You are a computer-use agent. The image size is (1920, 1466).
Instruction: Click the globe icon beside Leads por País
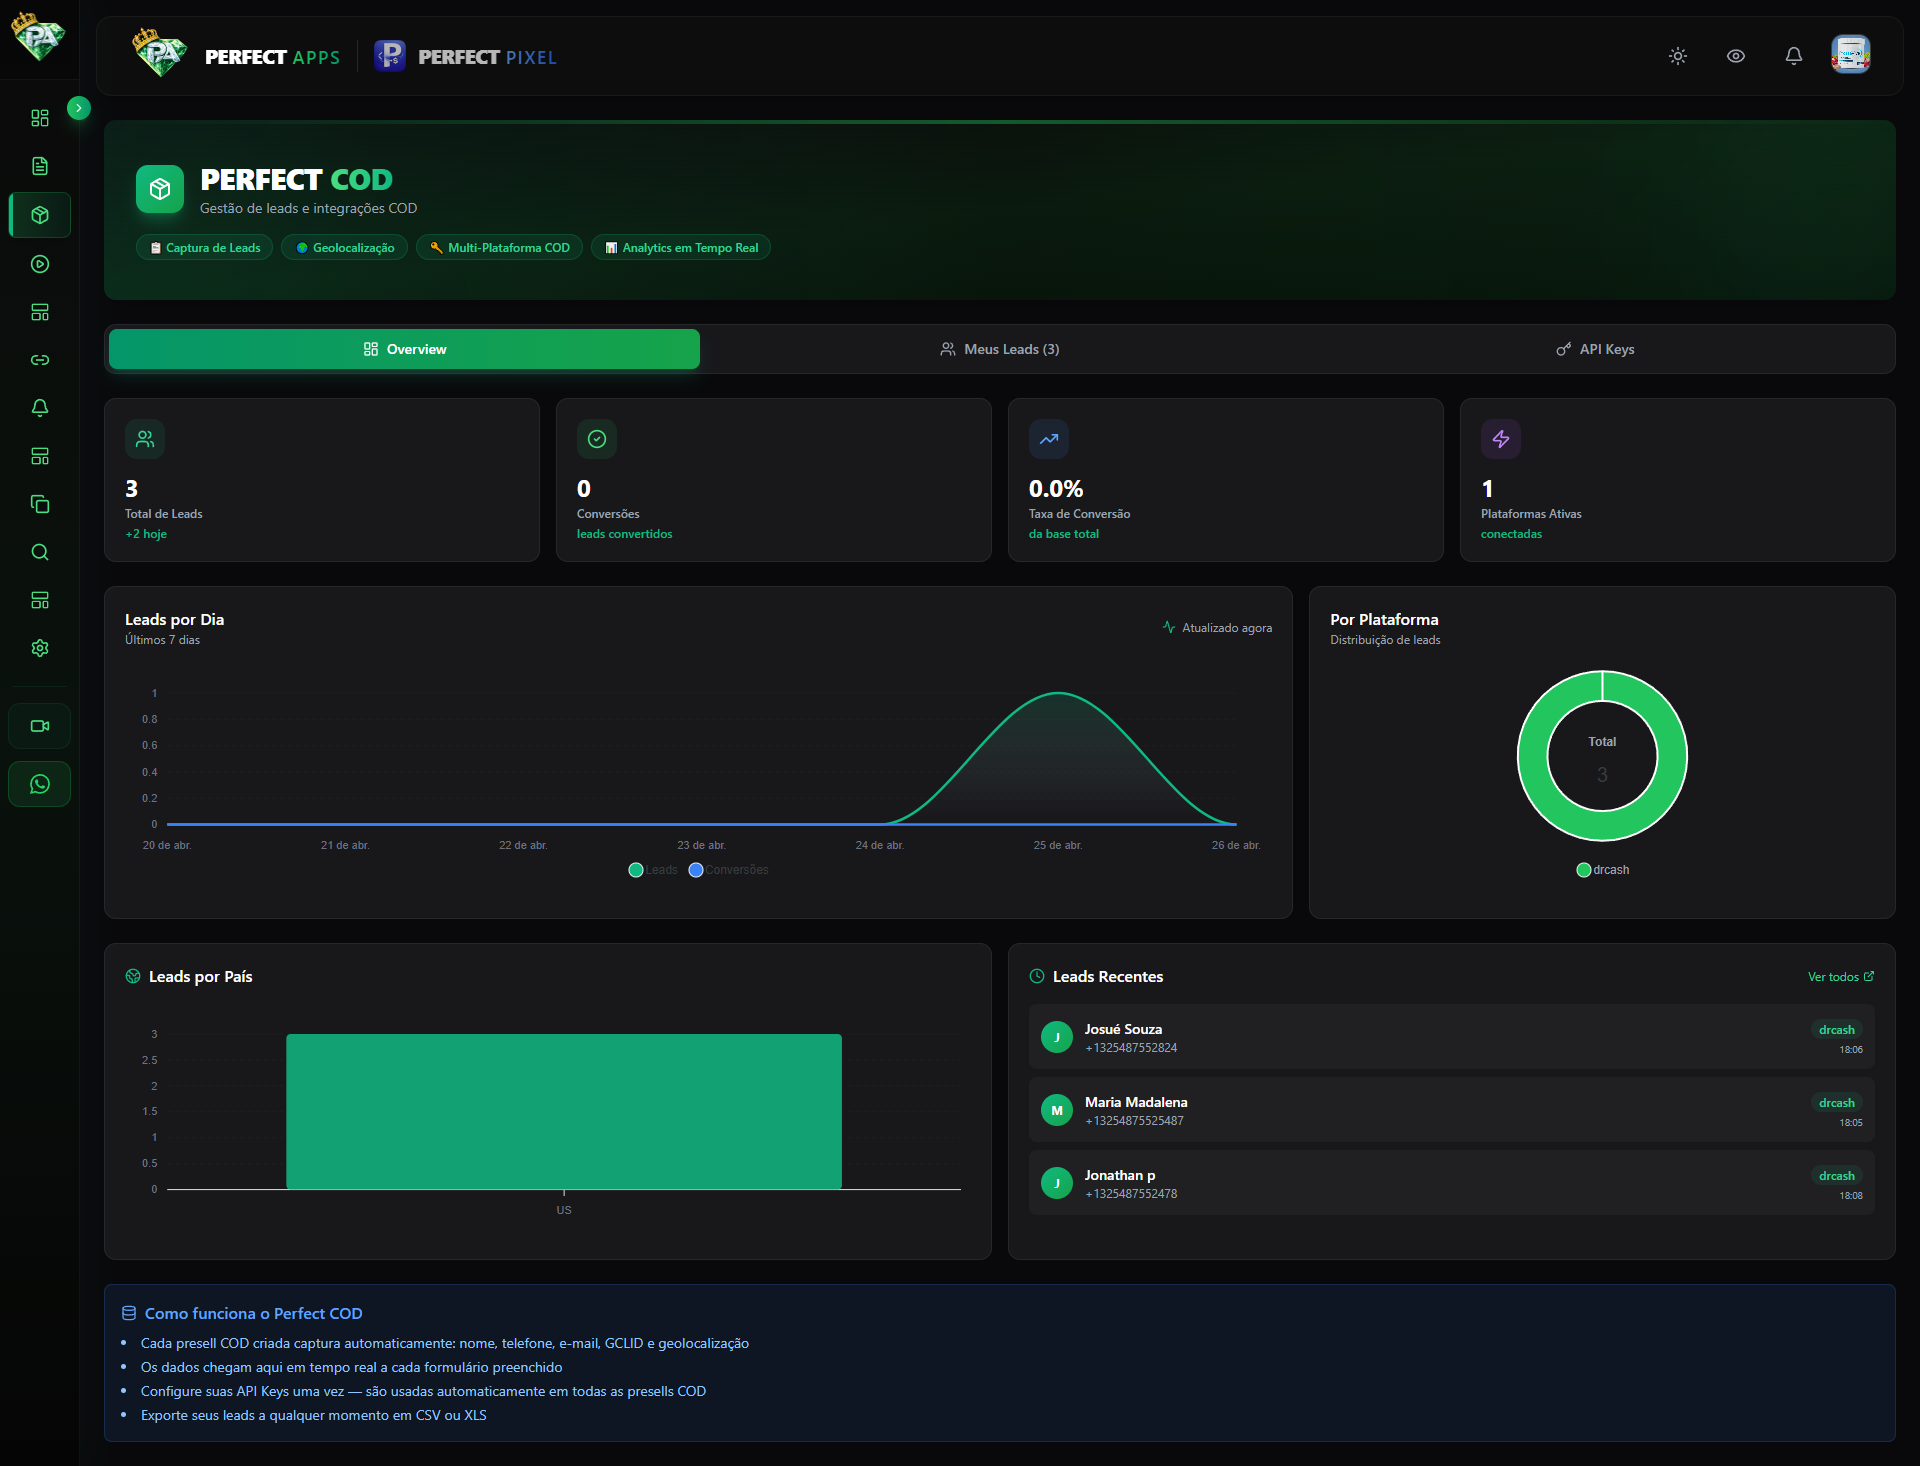133,976
